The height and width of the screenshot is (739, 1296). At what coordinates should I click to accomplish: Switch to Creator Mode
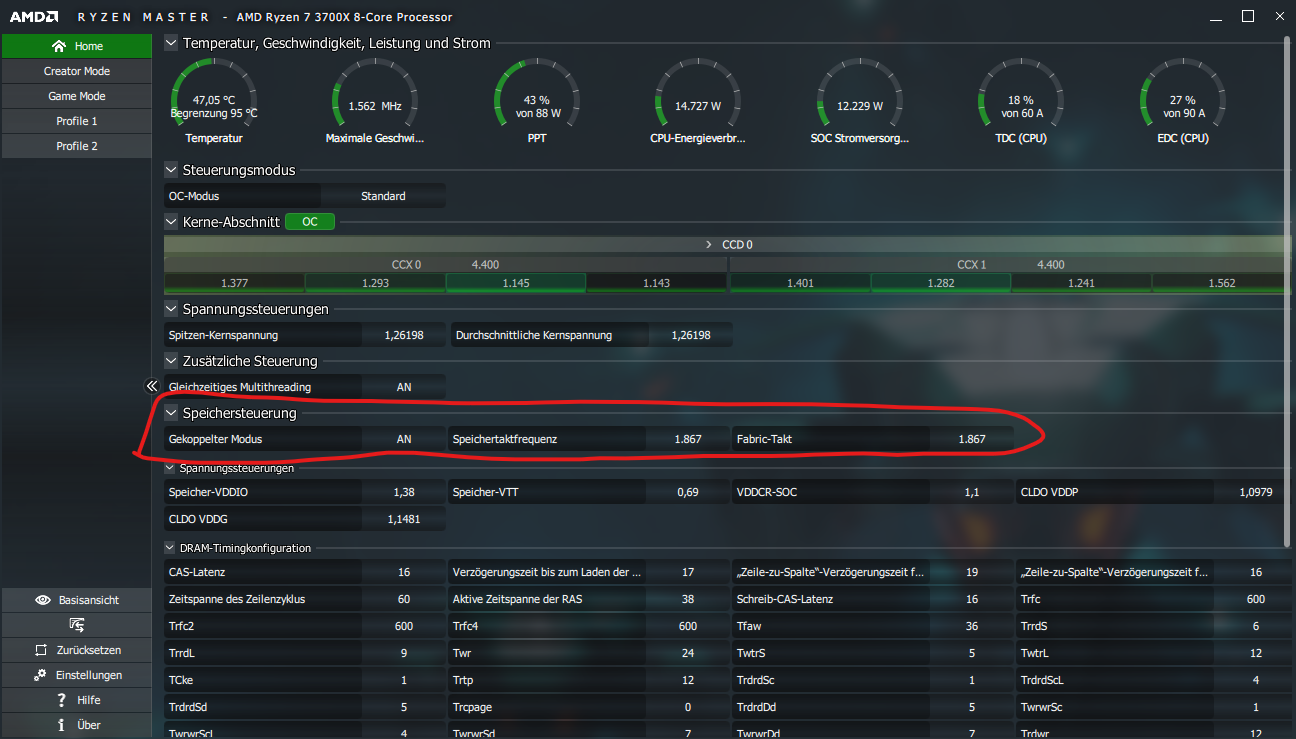click(77, 71)
